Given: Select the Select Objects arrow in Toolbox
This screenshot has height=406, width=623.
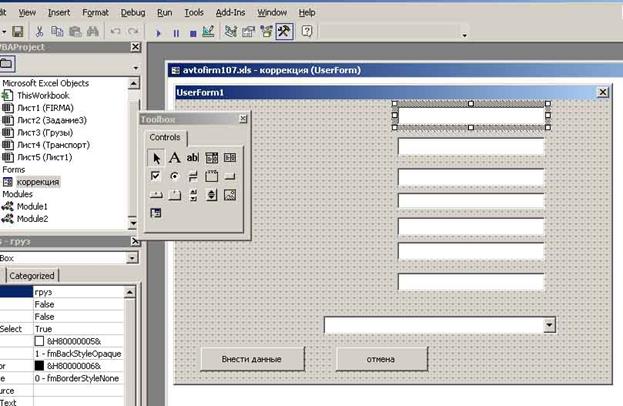Looking at the screenshot, I should point(156,158).
